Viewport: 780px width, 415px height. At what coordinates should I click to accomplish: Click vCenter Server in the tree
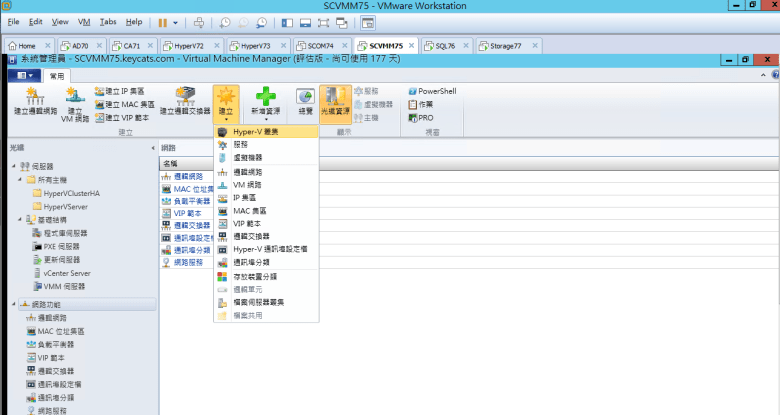coord(67,272)
